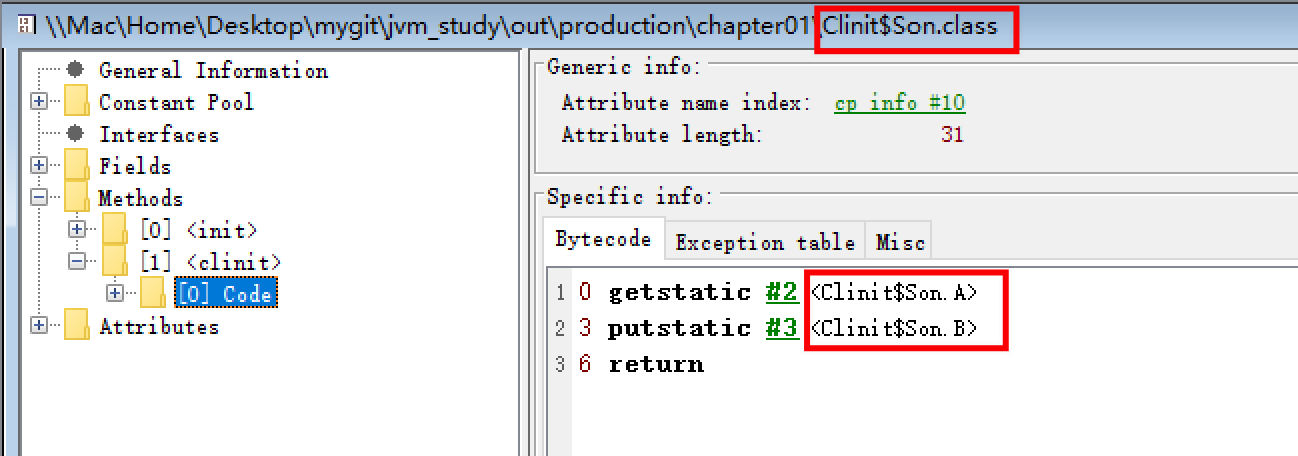The width and height of the screenshot is (1298, 456).
Task: Expand the Constant Pool node
Action: [39, 102]
